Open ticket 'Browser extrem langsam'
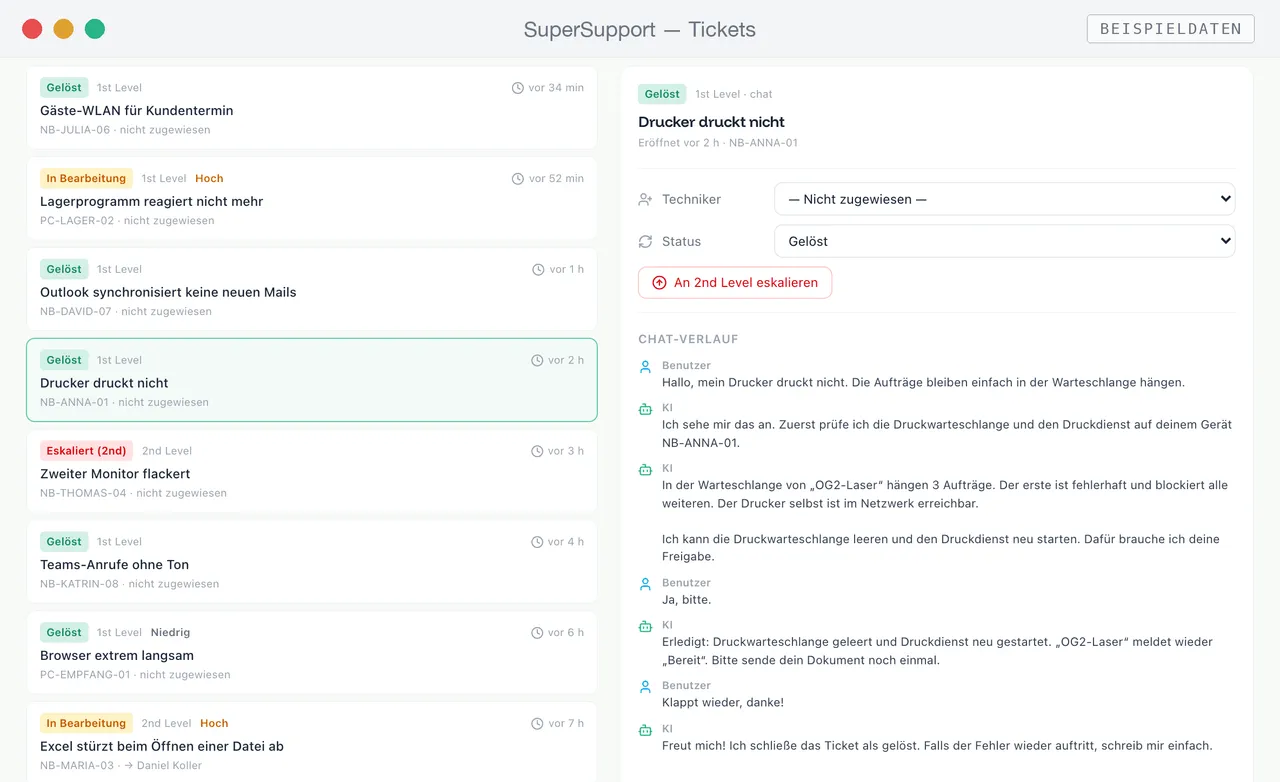 pyautogui.click(x=312, y=653)
